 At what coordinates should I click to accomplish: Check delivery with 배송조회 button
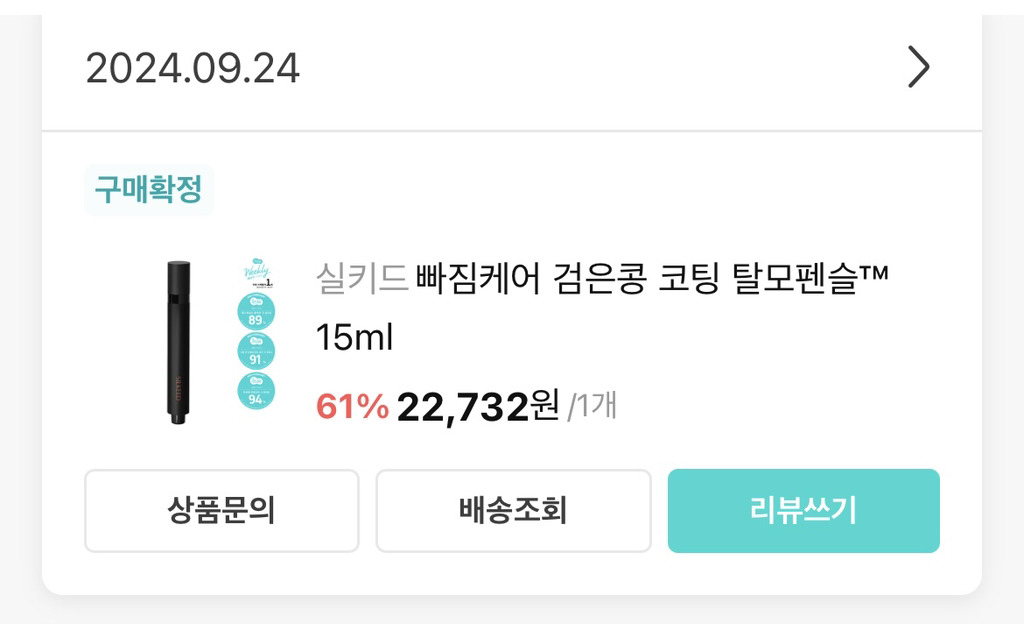(x=513, y=510)
